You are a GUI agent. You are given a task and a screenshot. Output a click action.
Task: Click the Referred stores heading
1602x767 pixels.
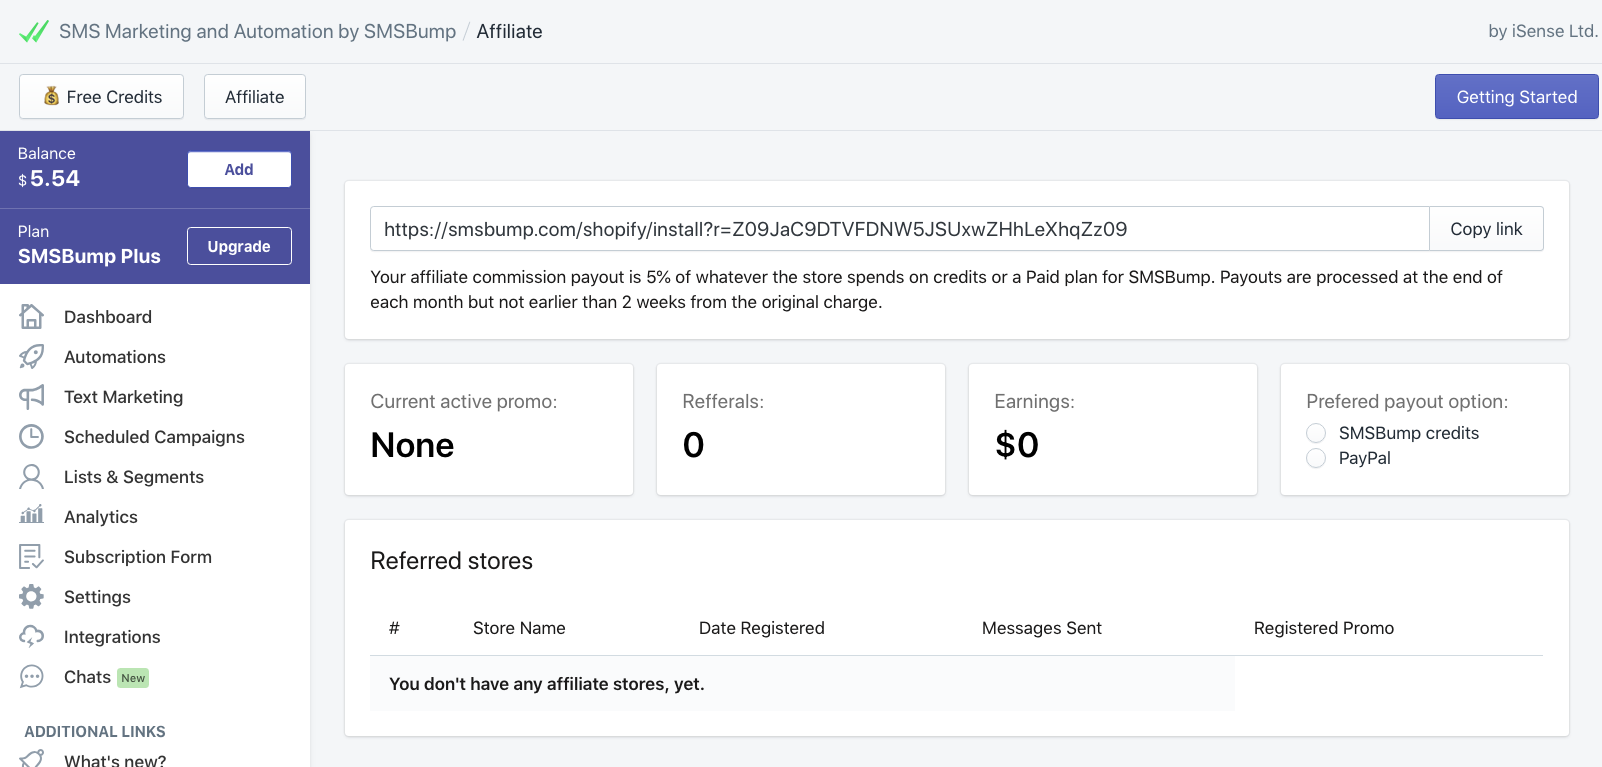pyautogui.click(x=452, y=561)
